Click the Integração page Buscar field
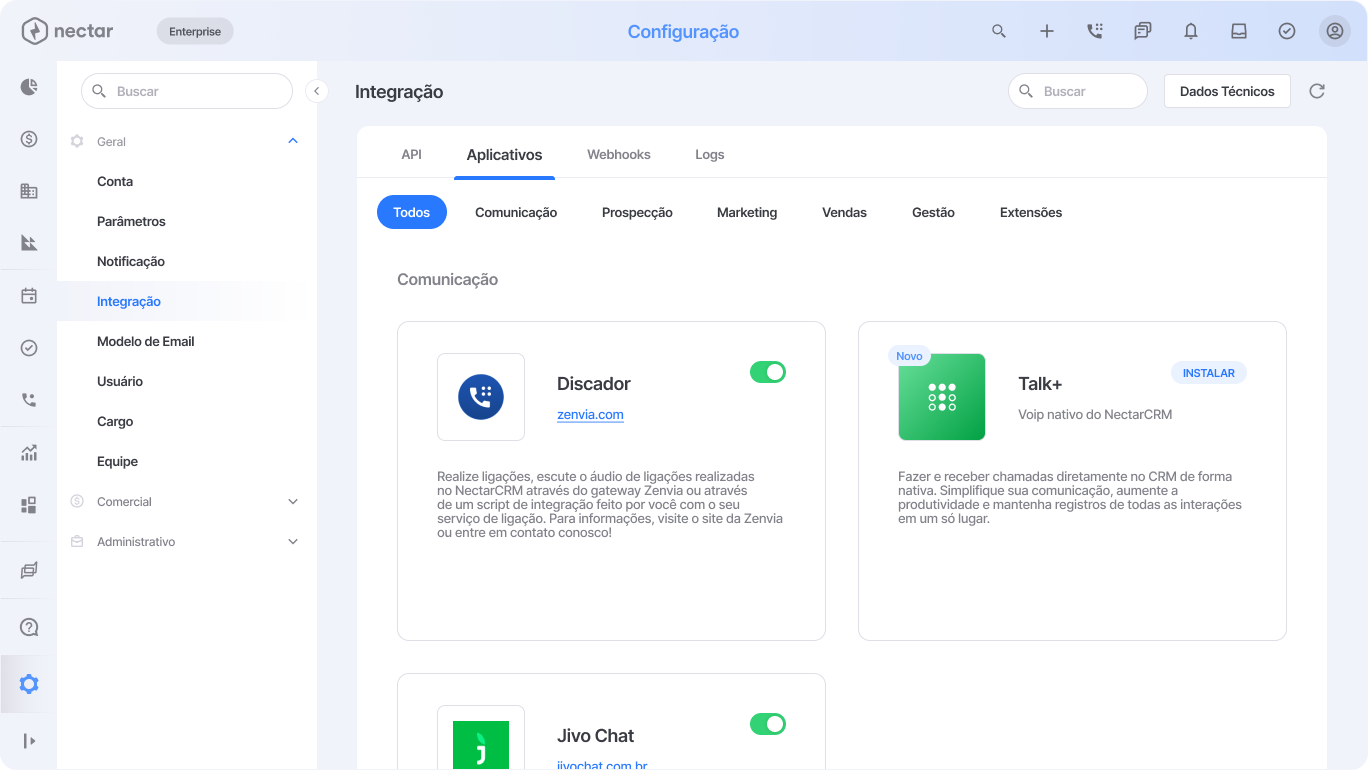 1078,91
